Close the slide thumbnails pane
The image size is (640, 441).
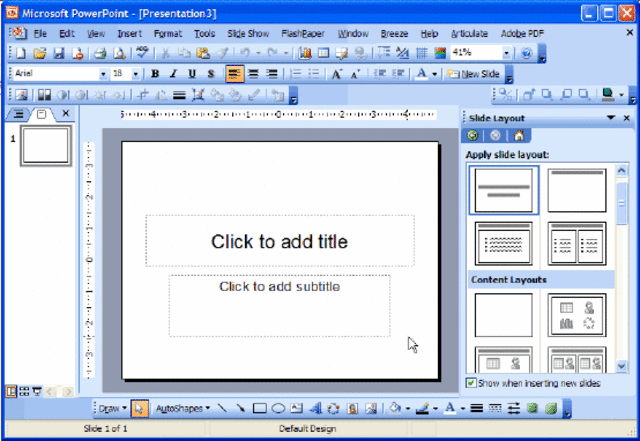(65, 113)
